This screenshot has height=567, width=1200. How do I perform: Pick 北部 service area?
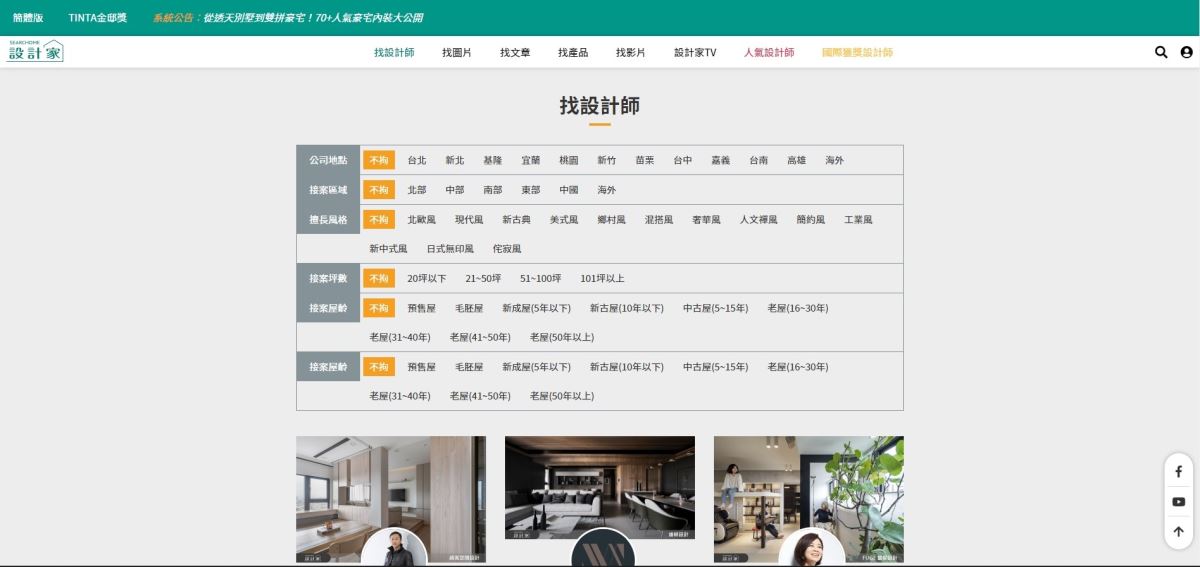(417, 190)
